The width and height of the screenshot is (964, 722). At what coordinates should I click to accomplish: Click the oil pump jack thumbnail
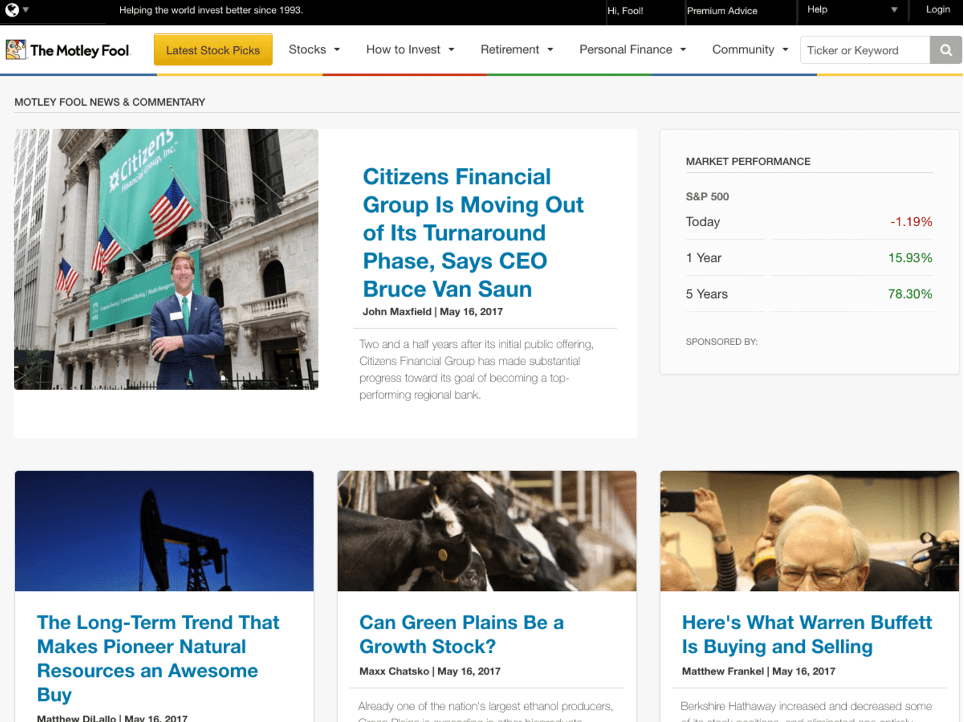click(x=164, y=531)
